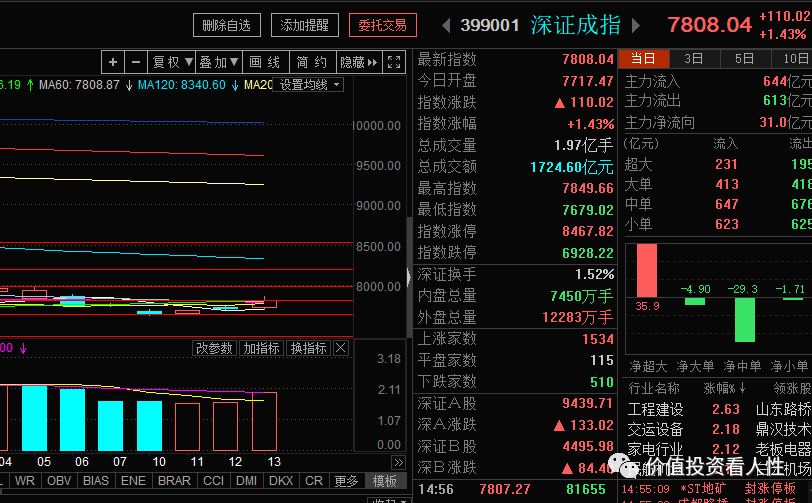Select 工程建设 industry row
The height and width of the screenshot is (503, 812).
[x=719, y=409]
